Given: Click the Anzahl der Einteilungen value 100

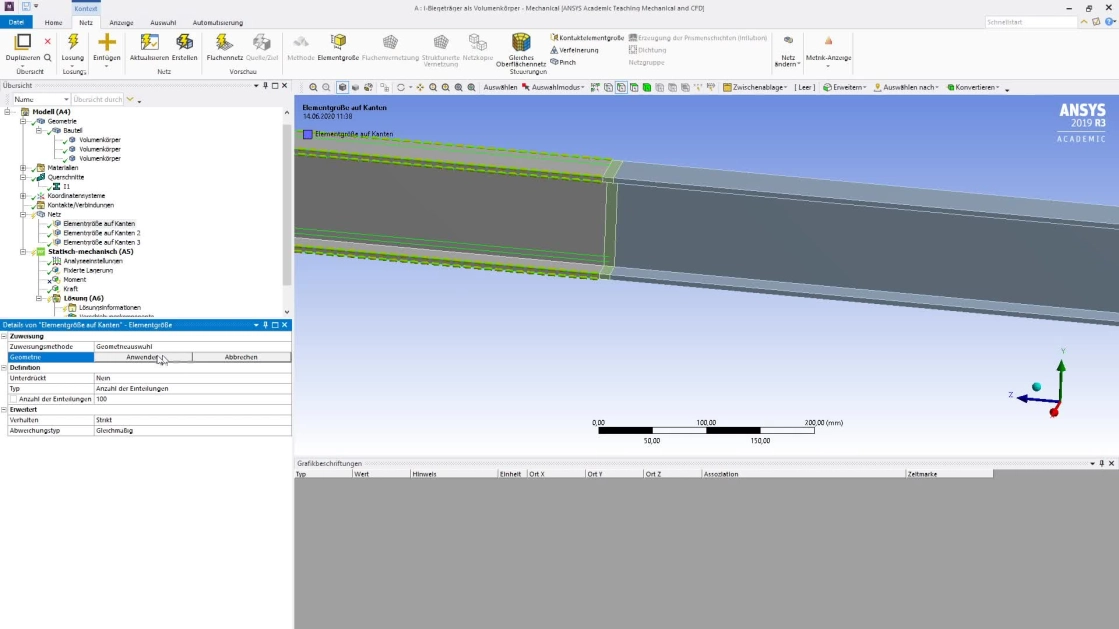Looking at the screenshot, I should (x=193, y=399).
